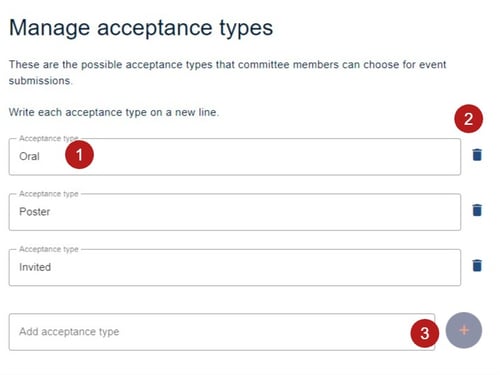Focus the Poster acceptance type field
500x375 pixels.
click(x=235, y=212)
